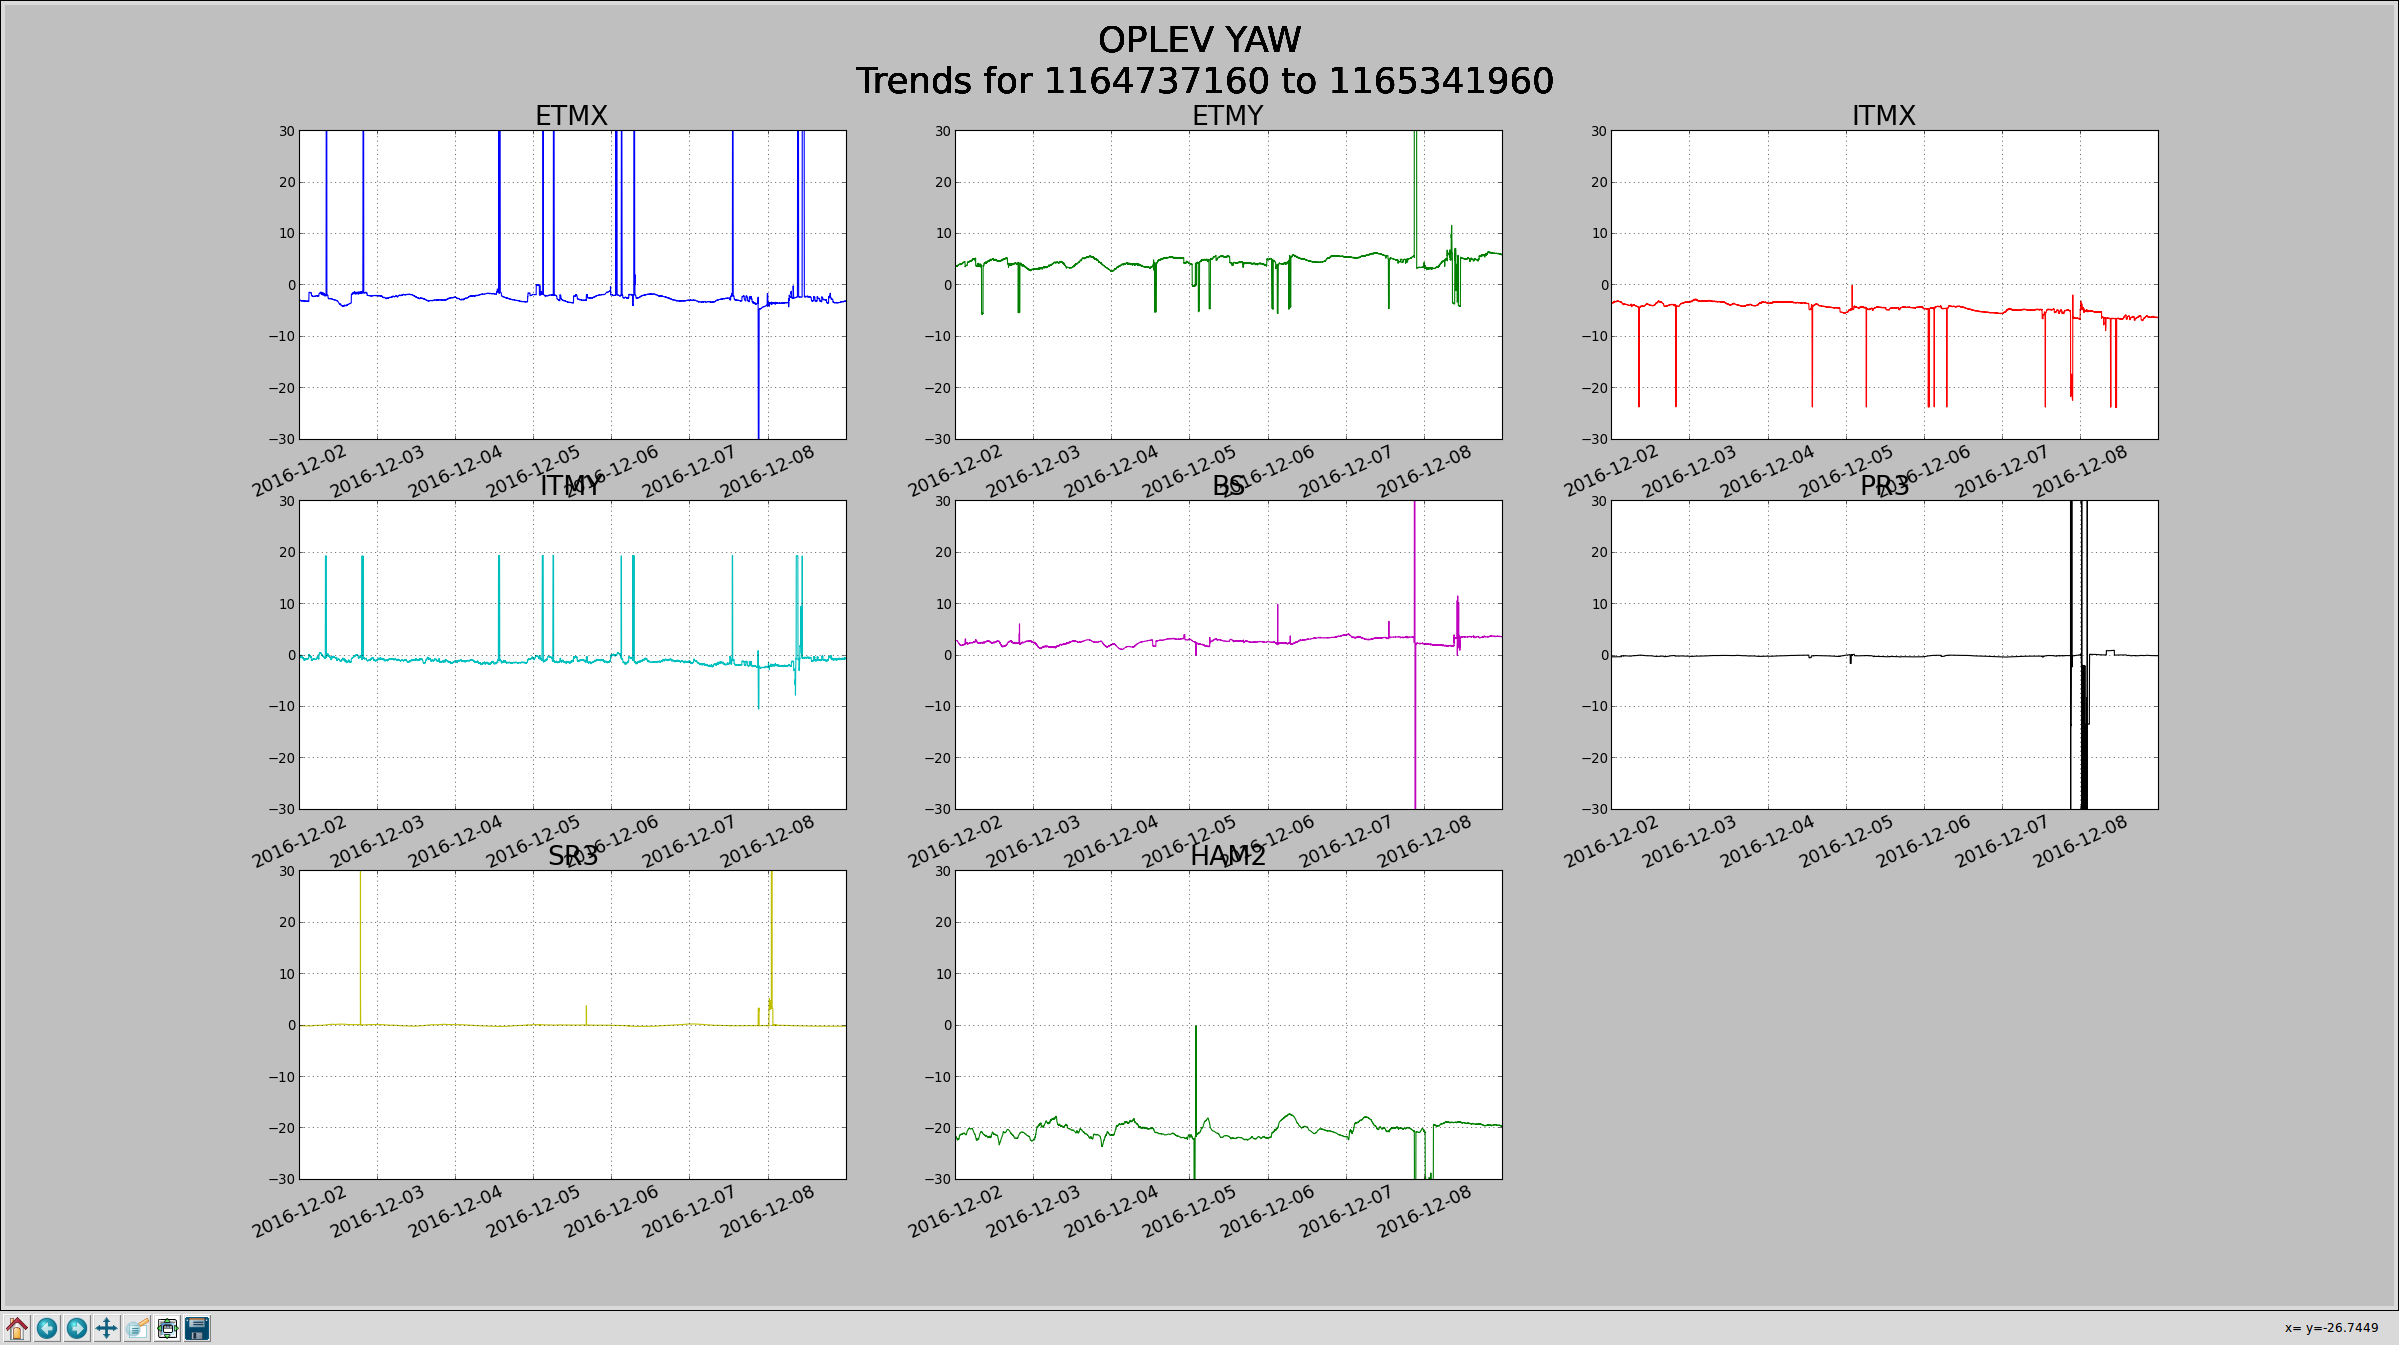Activate the Pan axes tool
The height and width of the screenshot is (1345, 2399).
pyautogui.click(x=107, y=1328)
